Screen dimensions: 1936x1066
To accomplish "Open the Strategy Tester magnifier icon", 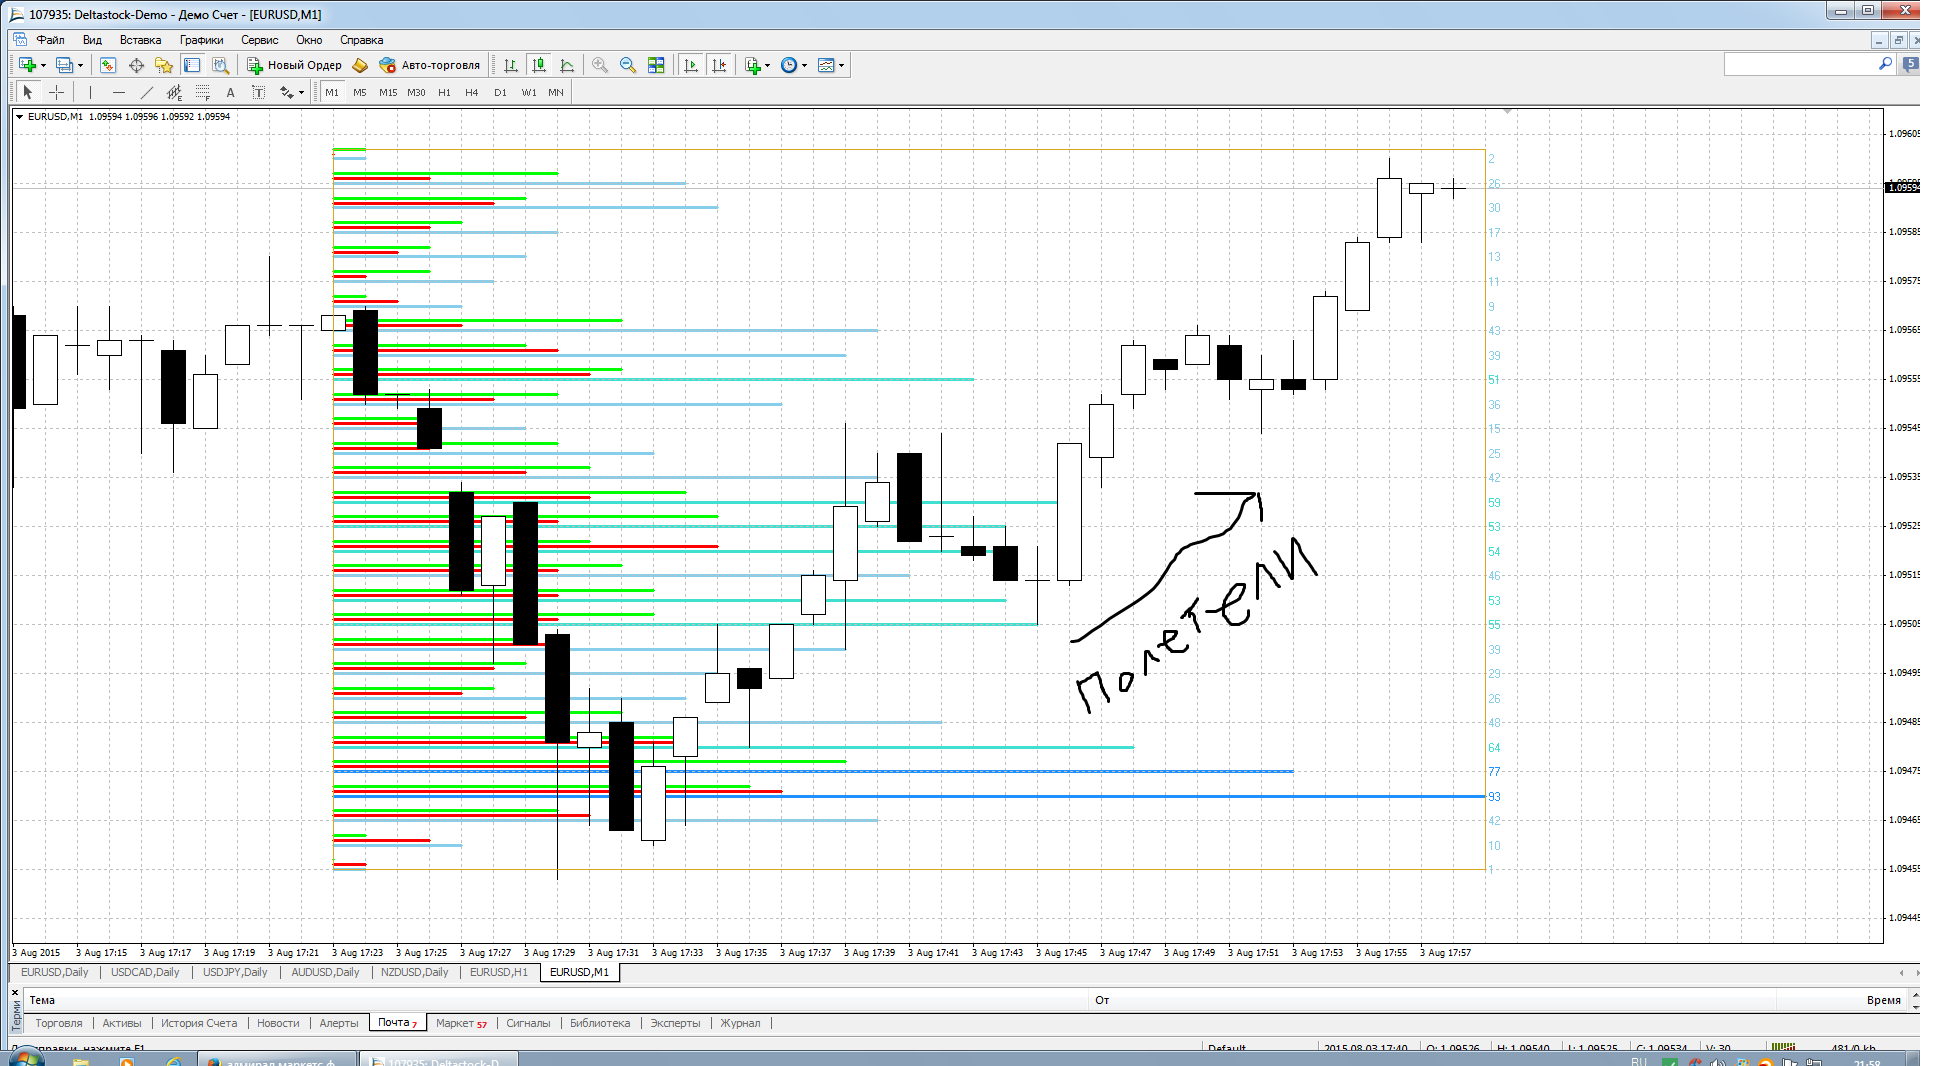I will click(220, 65).
